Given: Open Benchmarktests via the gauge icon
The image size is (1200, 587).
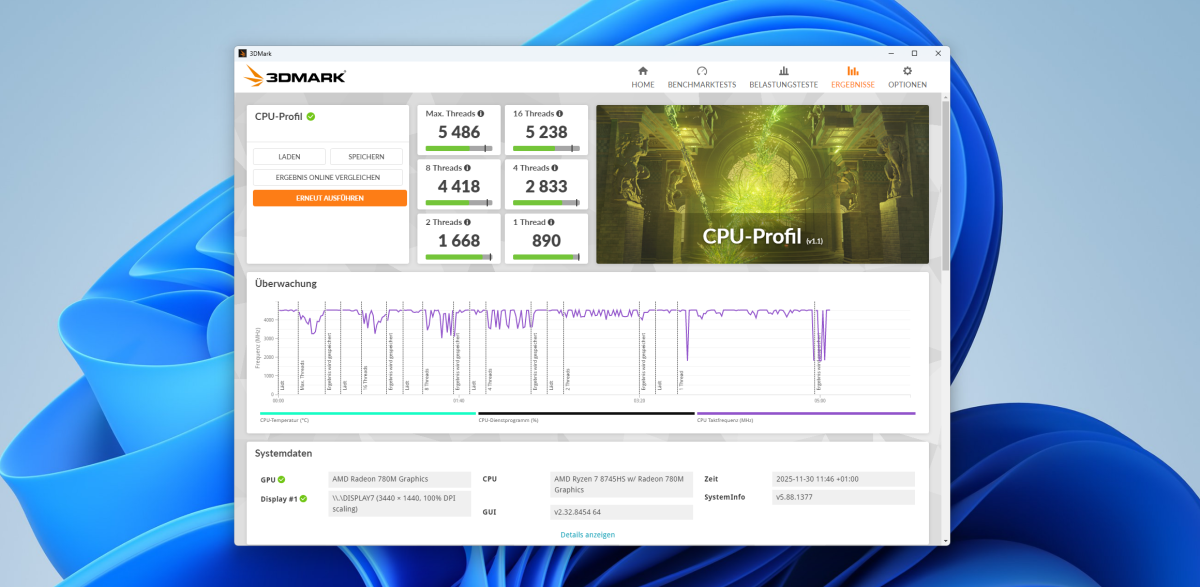Looking at the screenshot, I should pos(701,72).
